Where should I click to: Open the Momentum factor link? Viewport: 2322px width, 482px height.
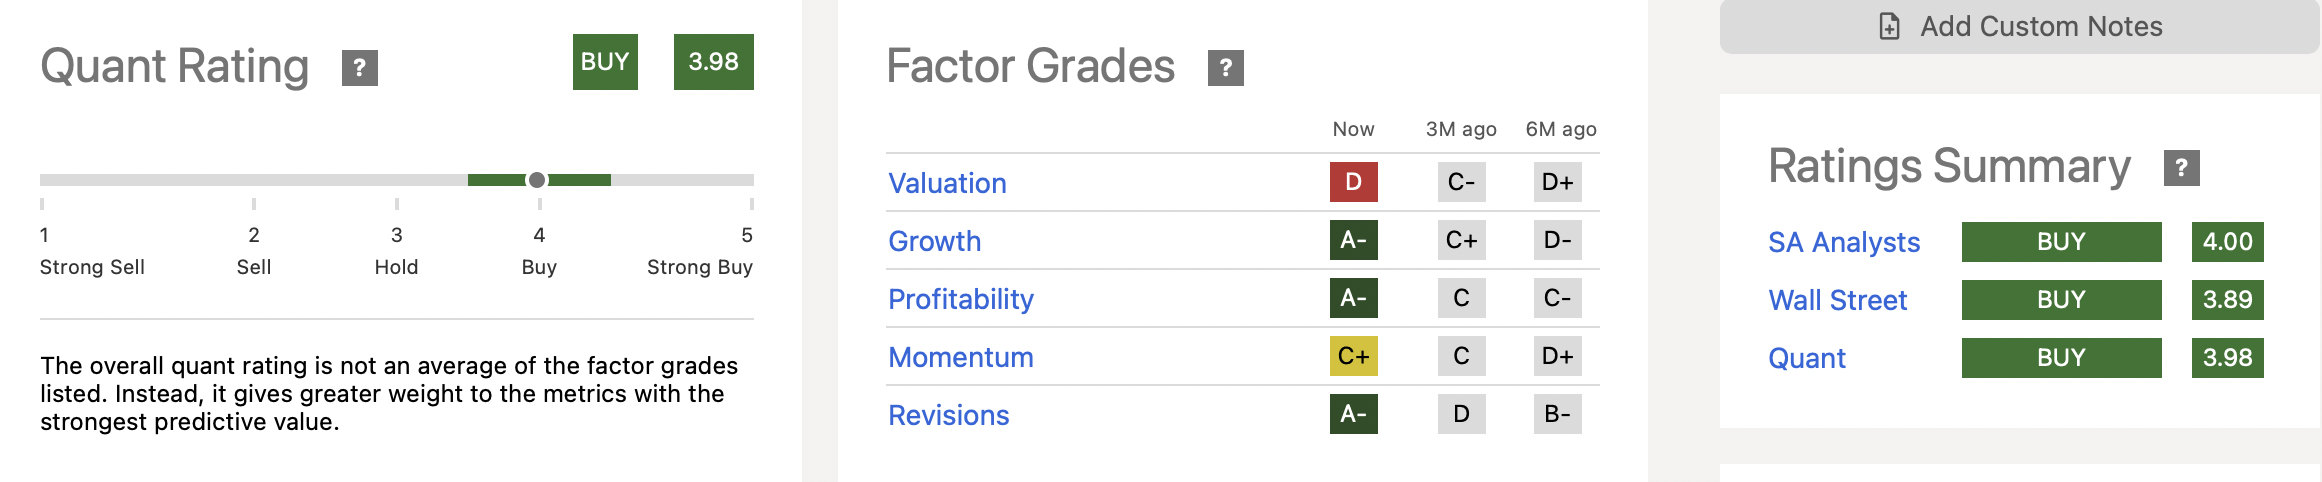960,357
